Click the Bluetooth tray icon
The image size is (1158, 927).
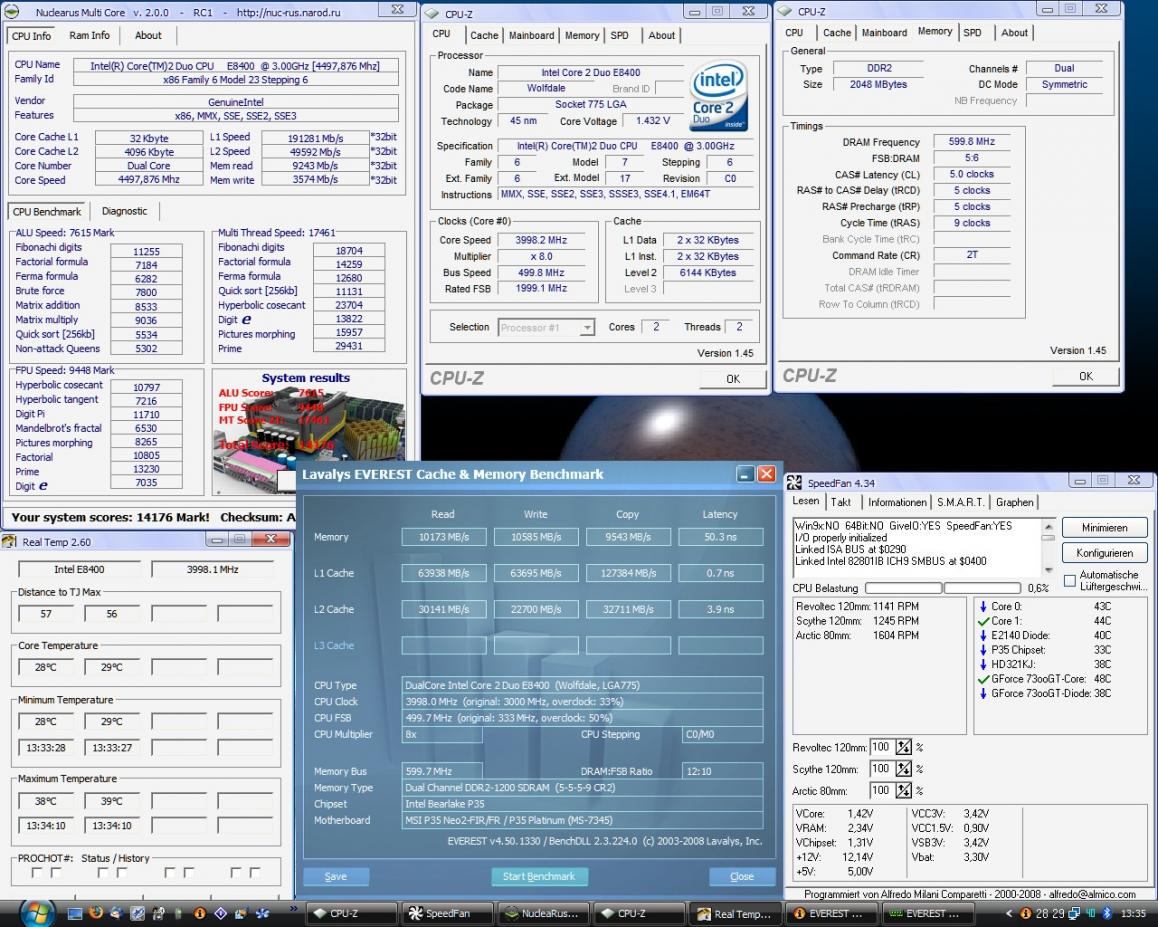coord(1106,914)
